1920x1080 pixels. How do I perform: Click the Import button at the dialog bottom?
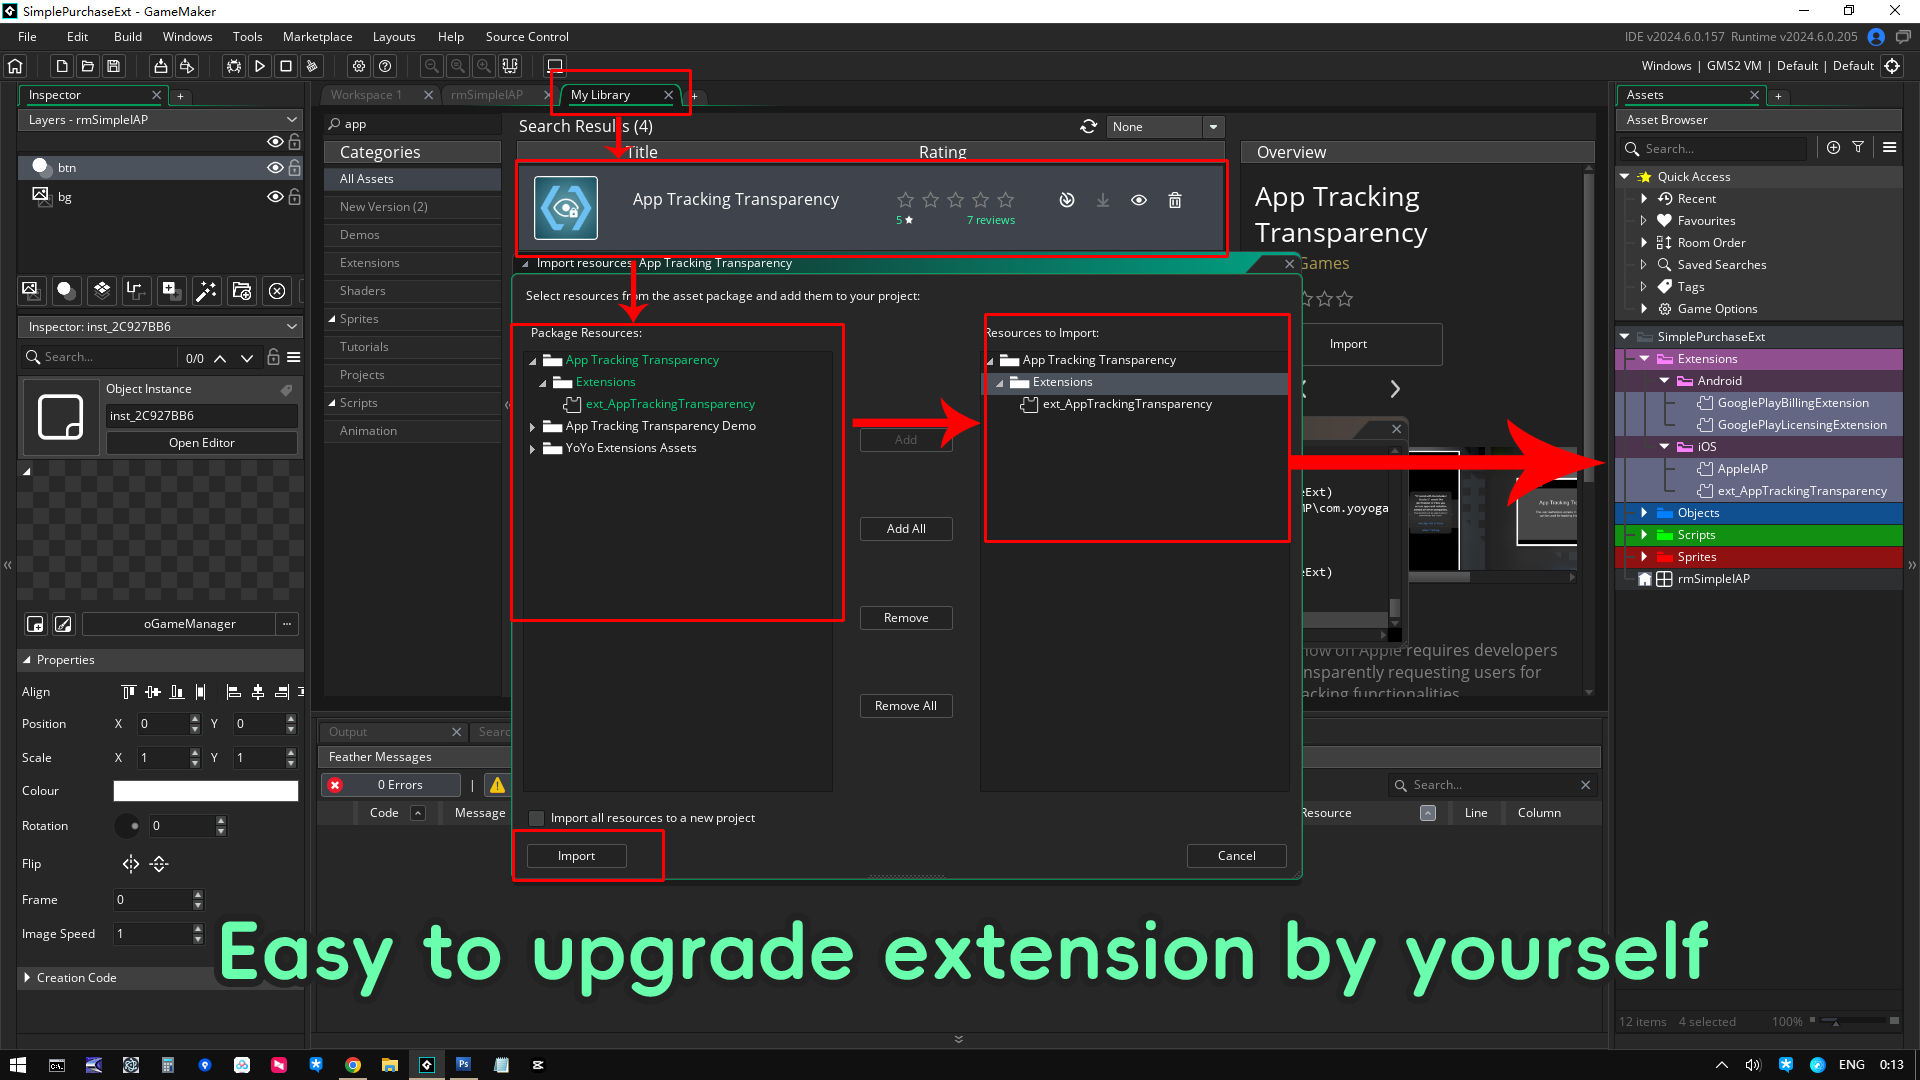click(575, 855)
